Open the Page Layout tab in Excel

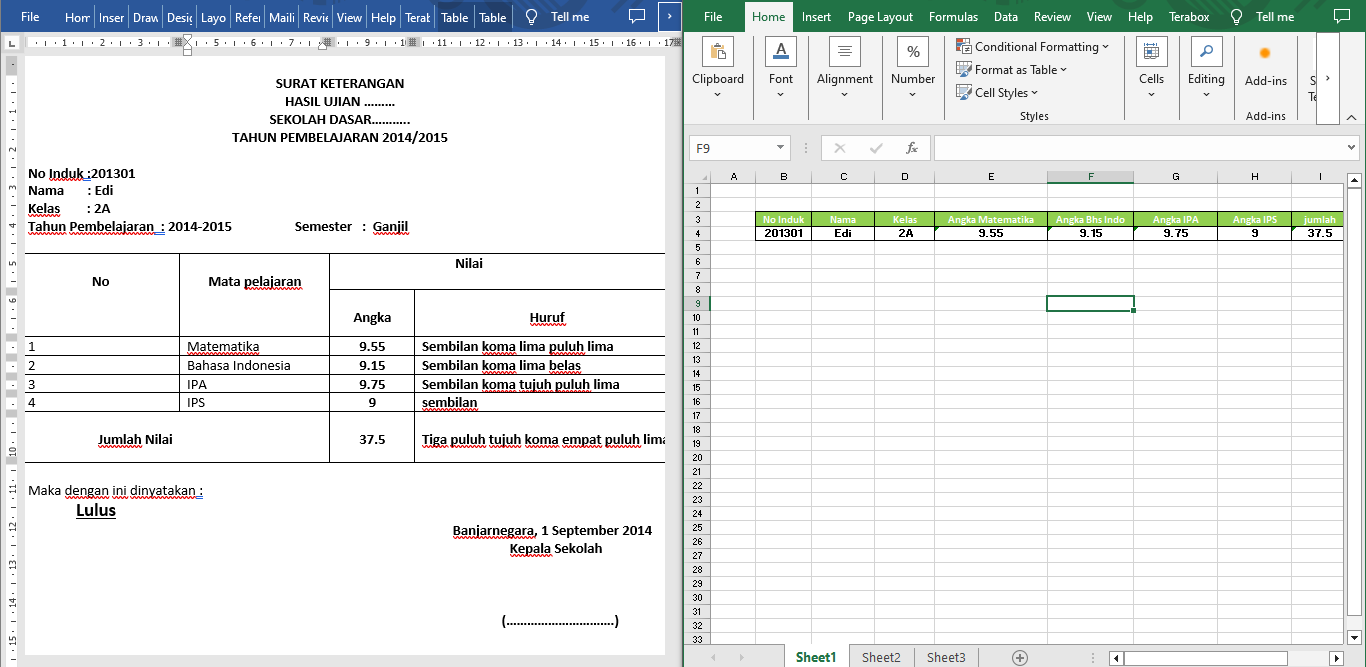pyautogui.click(x=880, y=17)
